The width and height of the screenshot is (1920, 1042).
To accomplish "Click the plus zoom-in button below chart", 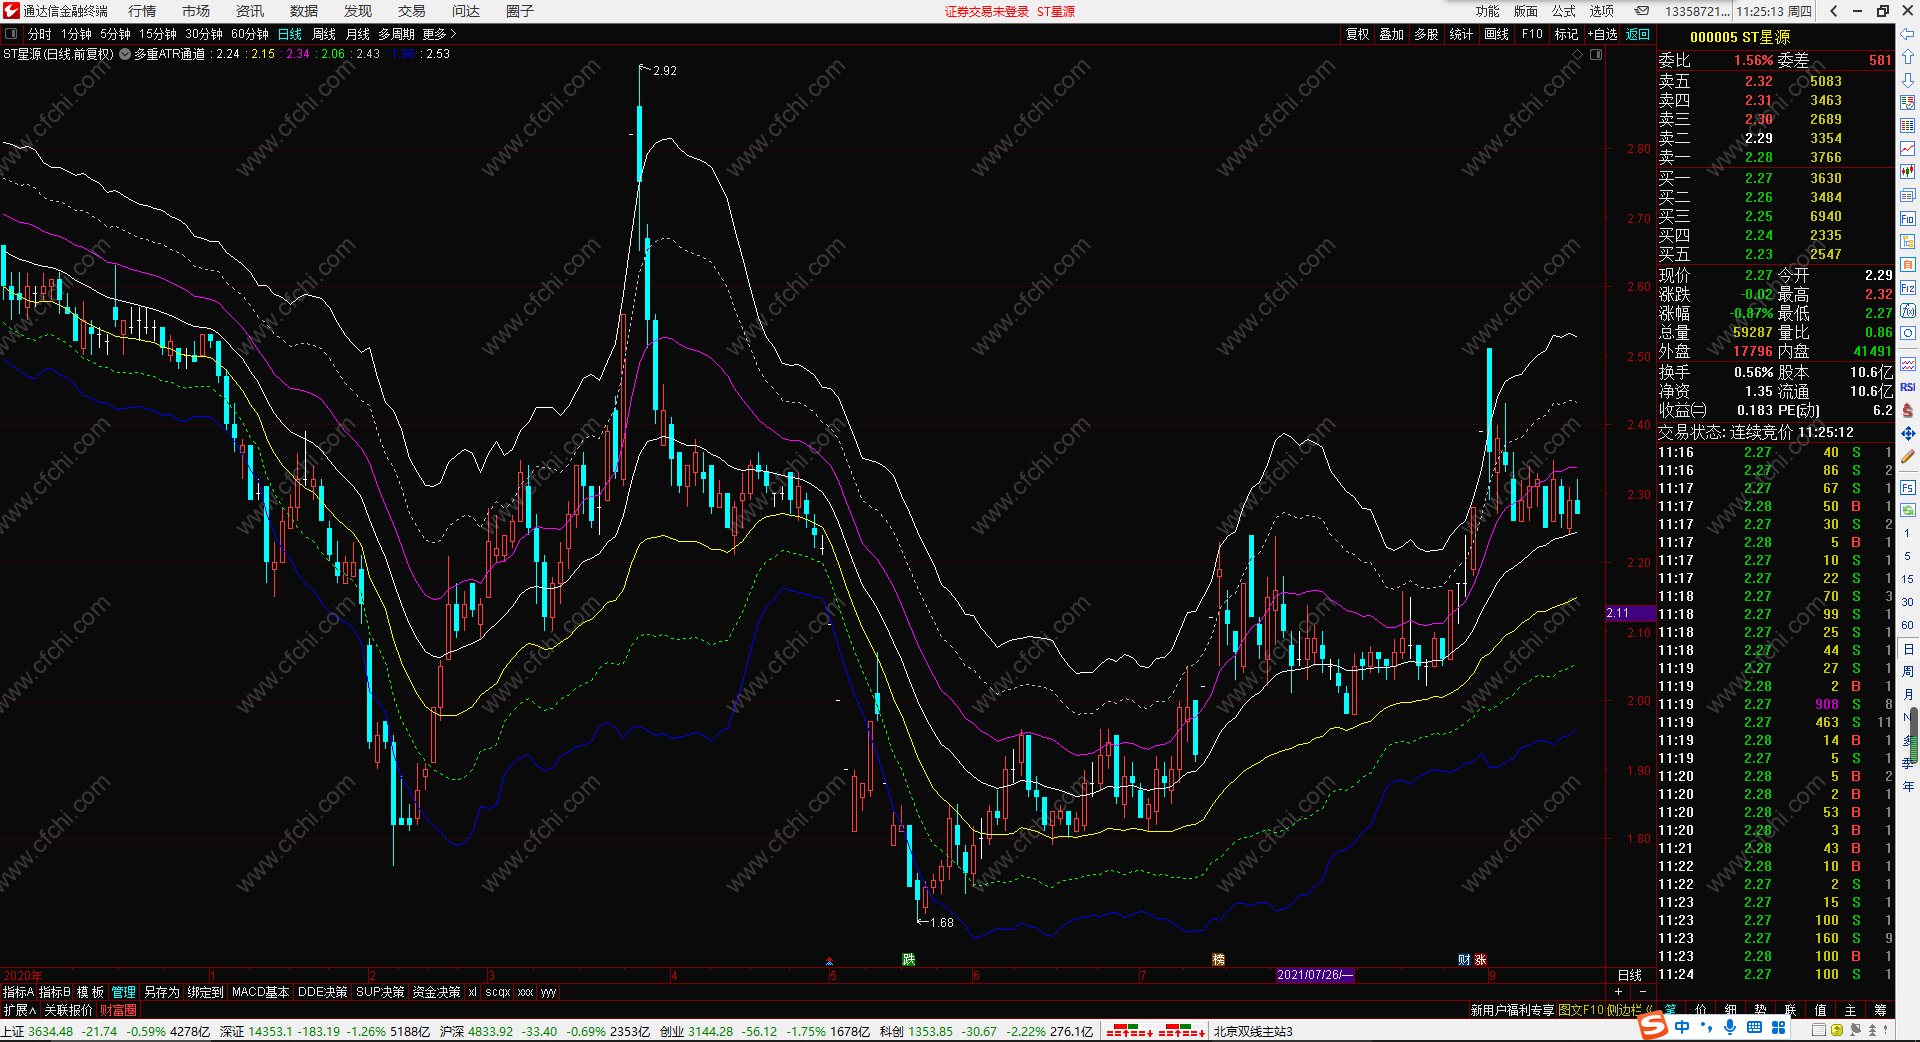I will 1619,992.
